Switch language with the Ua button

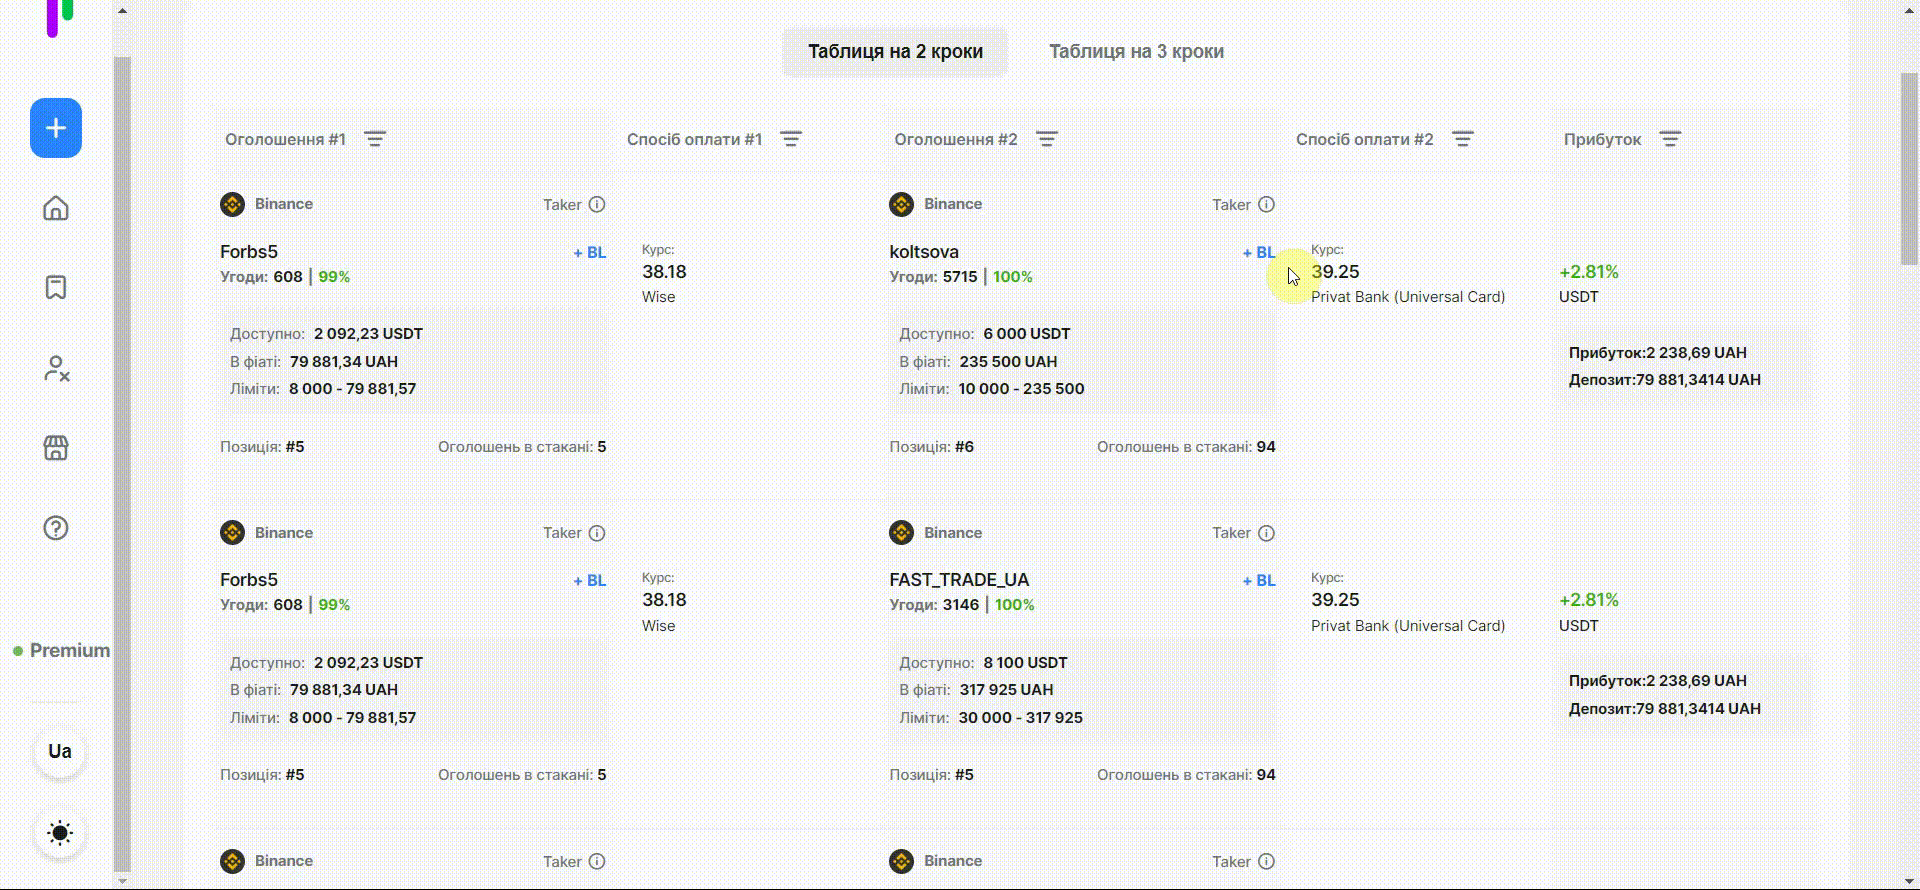tap(60, 751)
